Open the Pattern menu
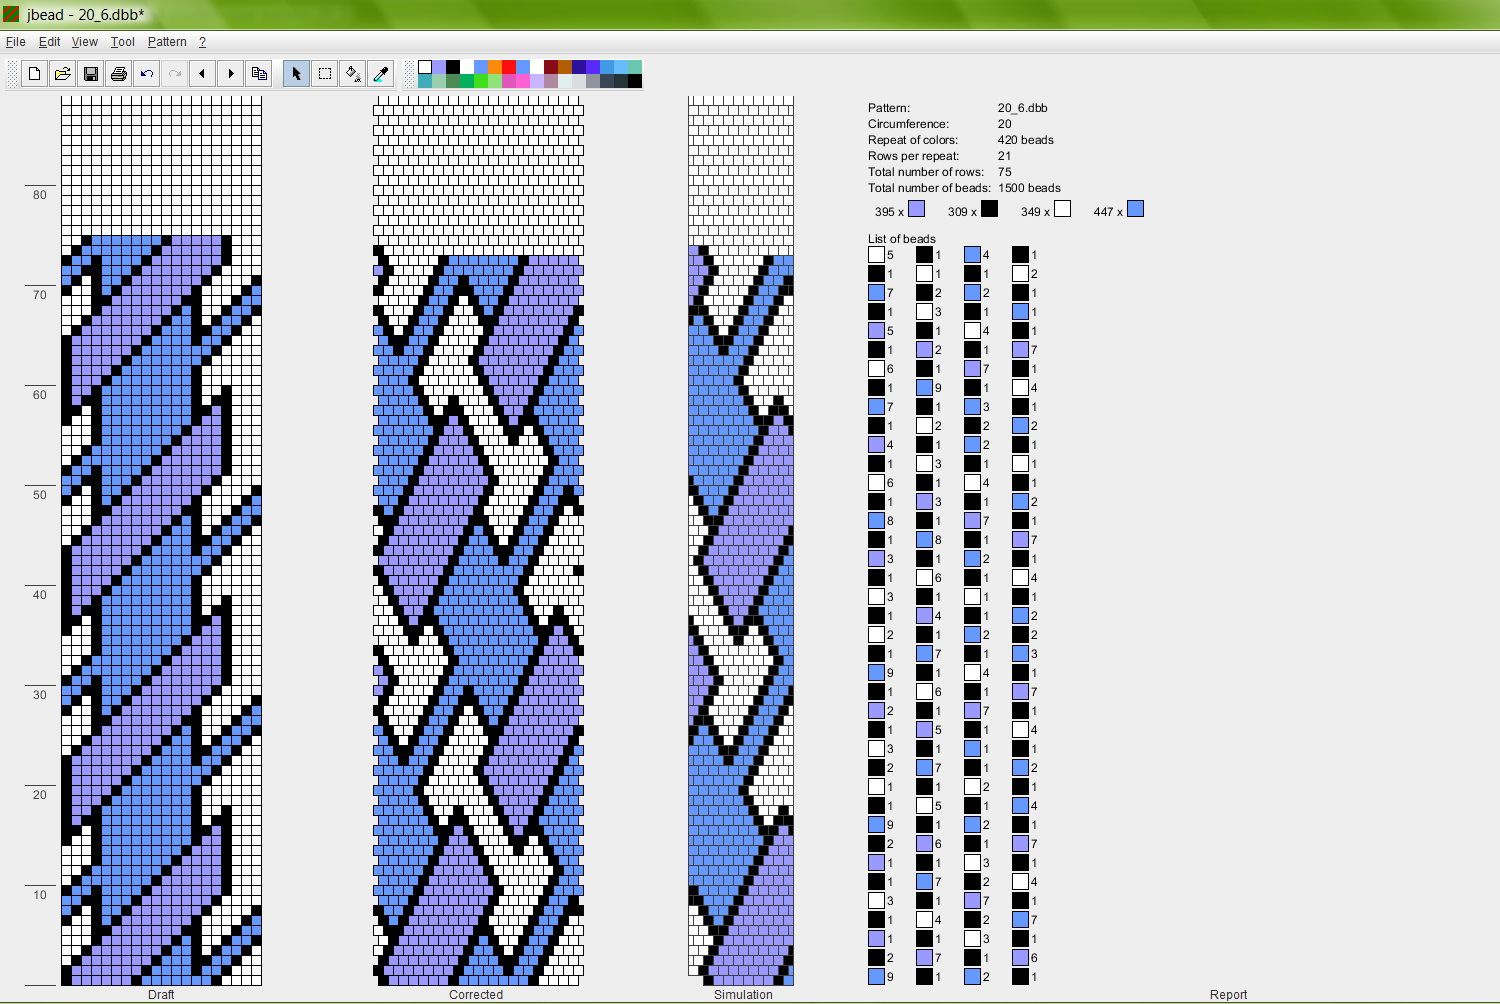This screenshot has width=1500, height=1004. coord(167,42)
